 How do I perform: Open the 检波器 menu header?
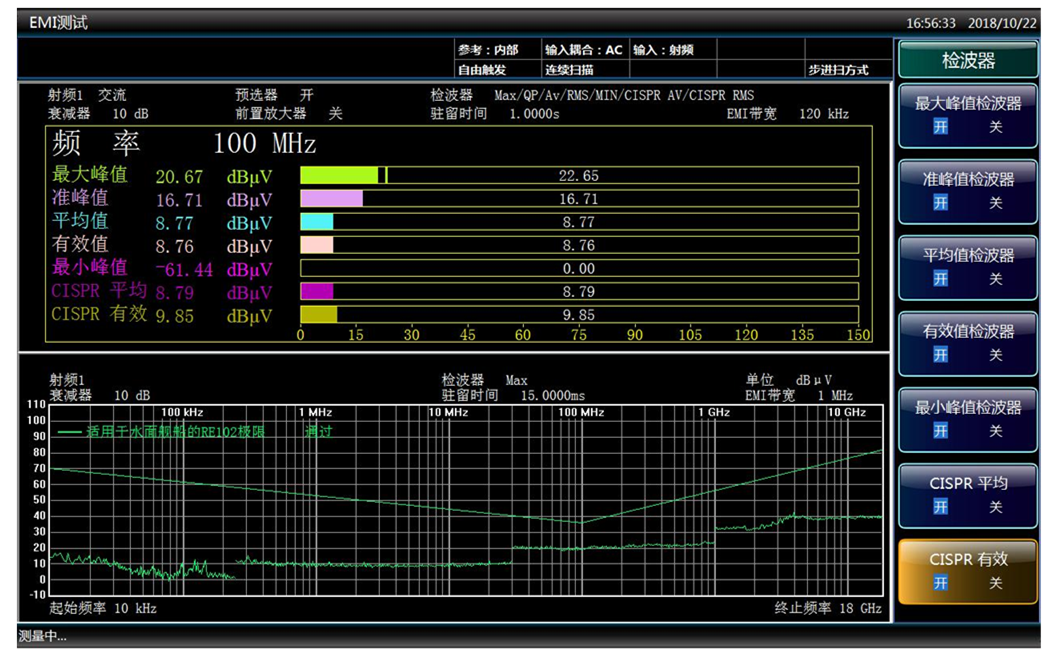pos(967,60)
